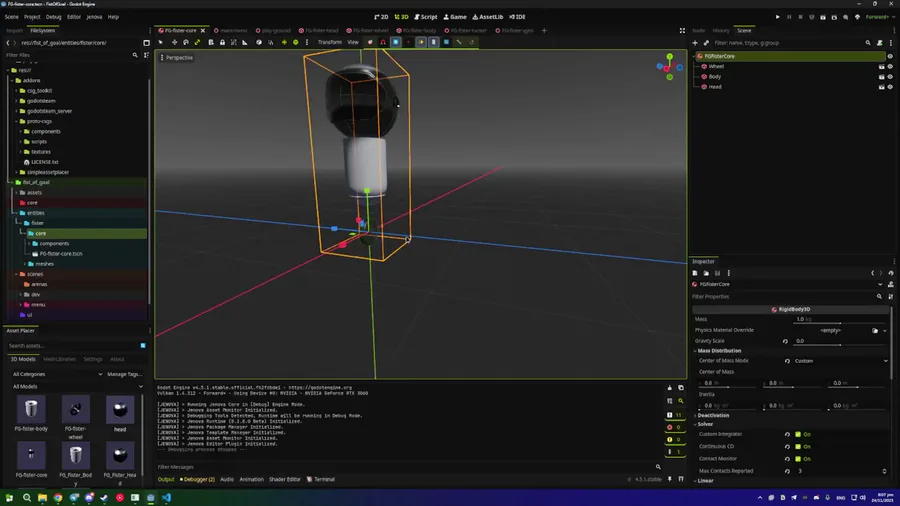Click the Max Contacts Reported stepper
900x506 pixels.
click(885, 471)
